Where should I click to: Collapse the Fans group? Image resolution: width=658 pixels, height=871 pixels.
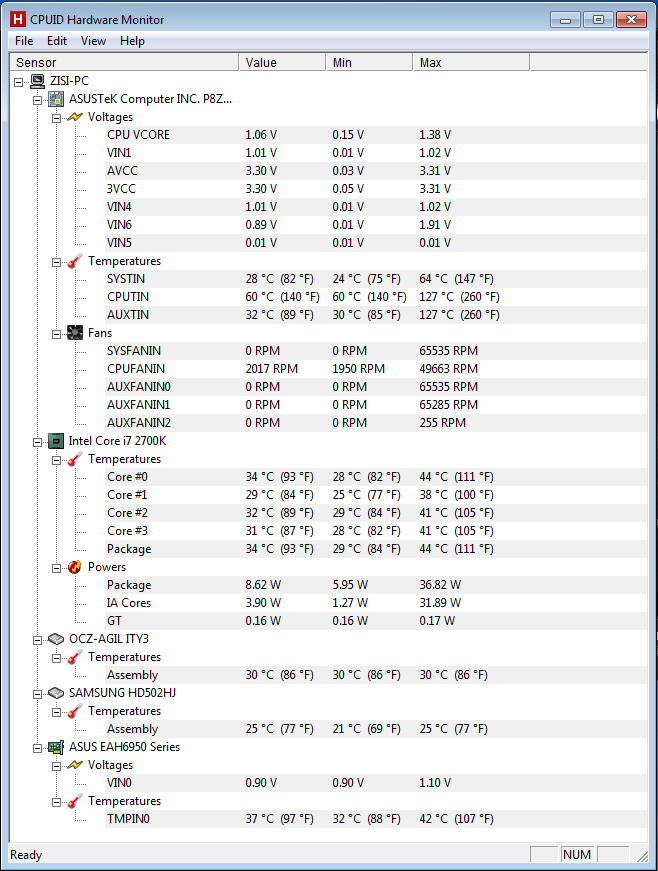click(x=57, y=334)
